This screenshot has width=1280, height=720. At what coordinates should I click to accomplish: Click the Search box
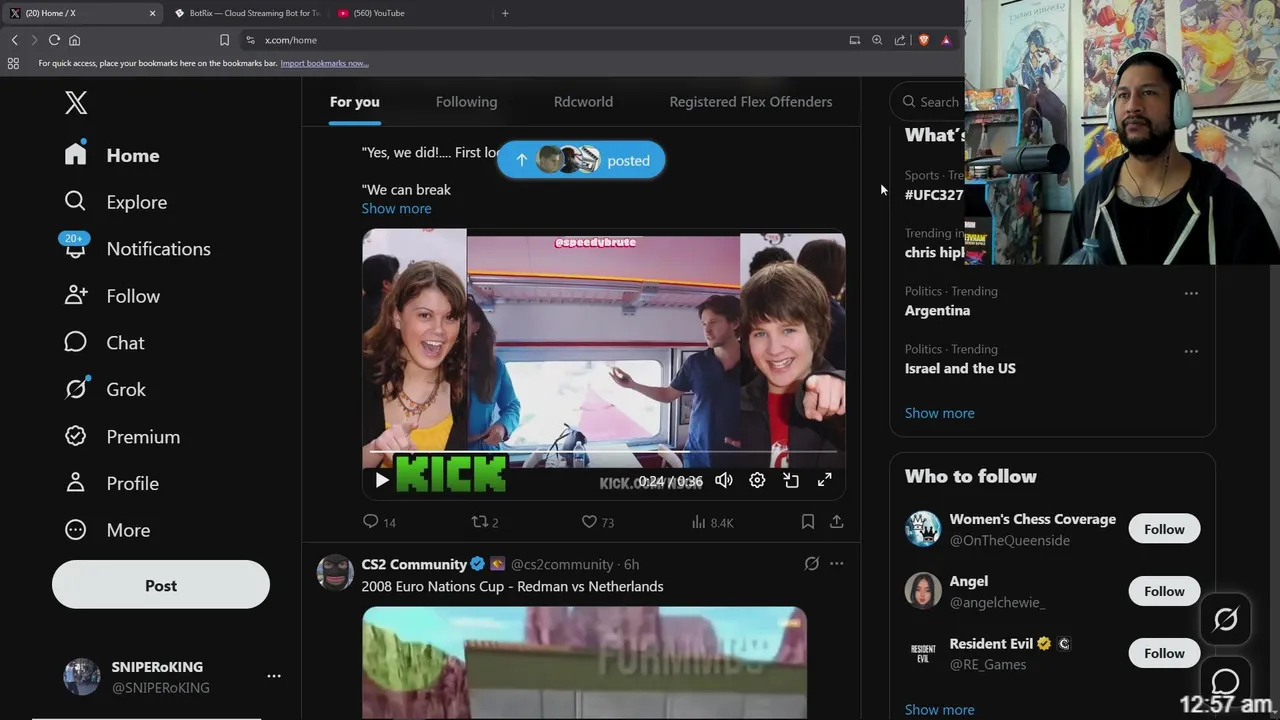point(929,101)
